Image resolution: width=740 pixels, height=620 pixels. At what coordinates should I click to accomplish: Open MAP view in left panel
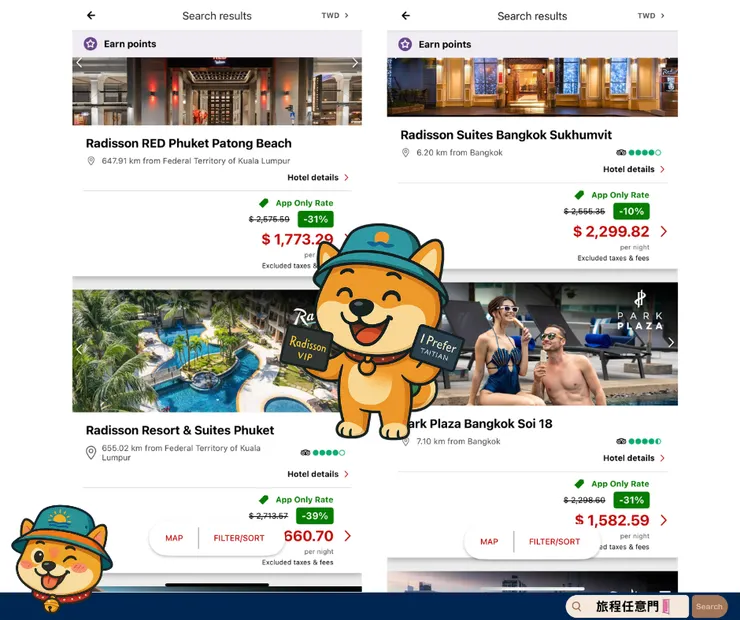(x=174, y=538)
